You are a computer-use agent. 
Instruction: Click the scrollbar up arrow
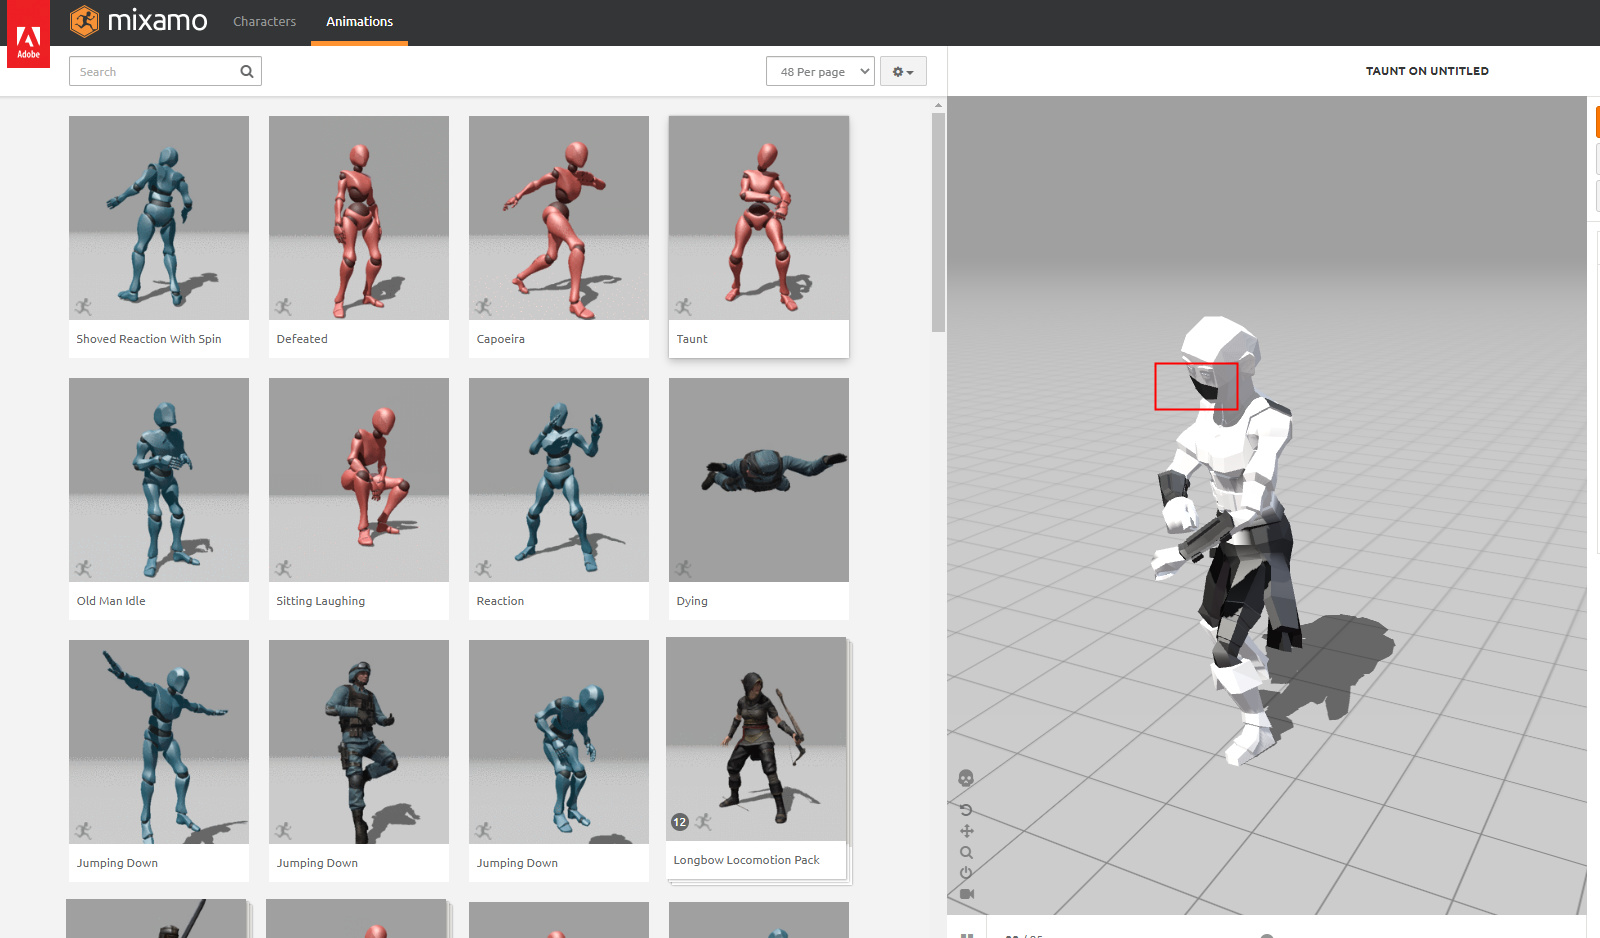[938, 104]
